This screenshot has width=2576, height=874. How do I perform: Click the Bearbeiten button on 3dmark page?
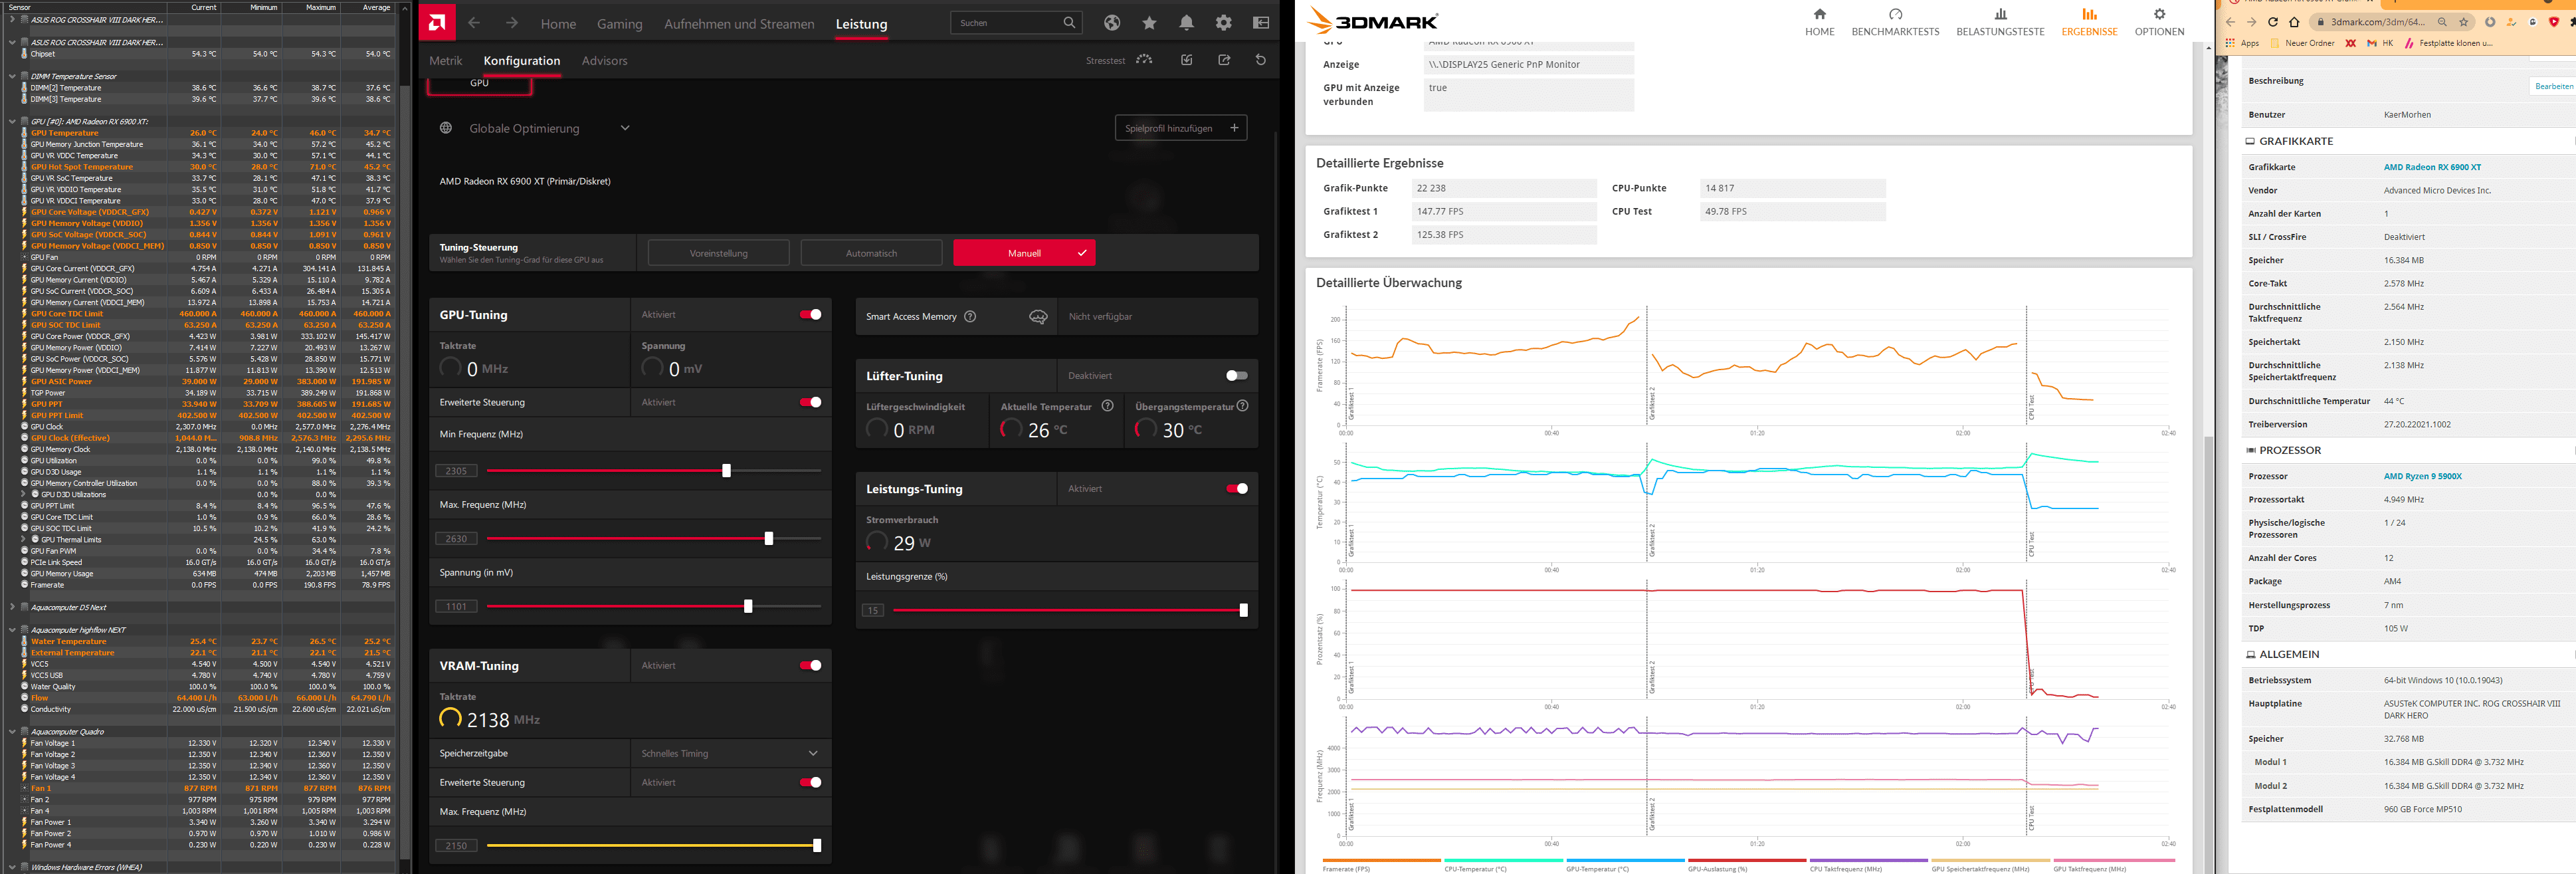coord(2553,86)
